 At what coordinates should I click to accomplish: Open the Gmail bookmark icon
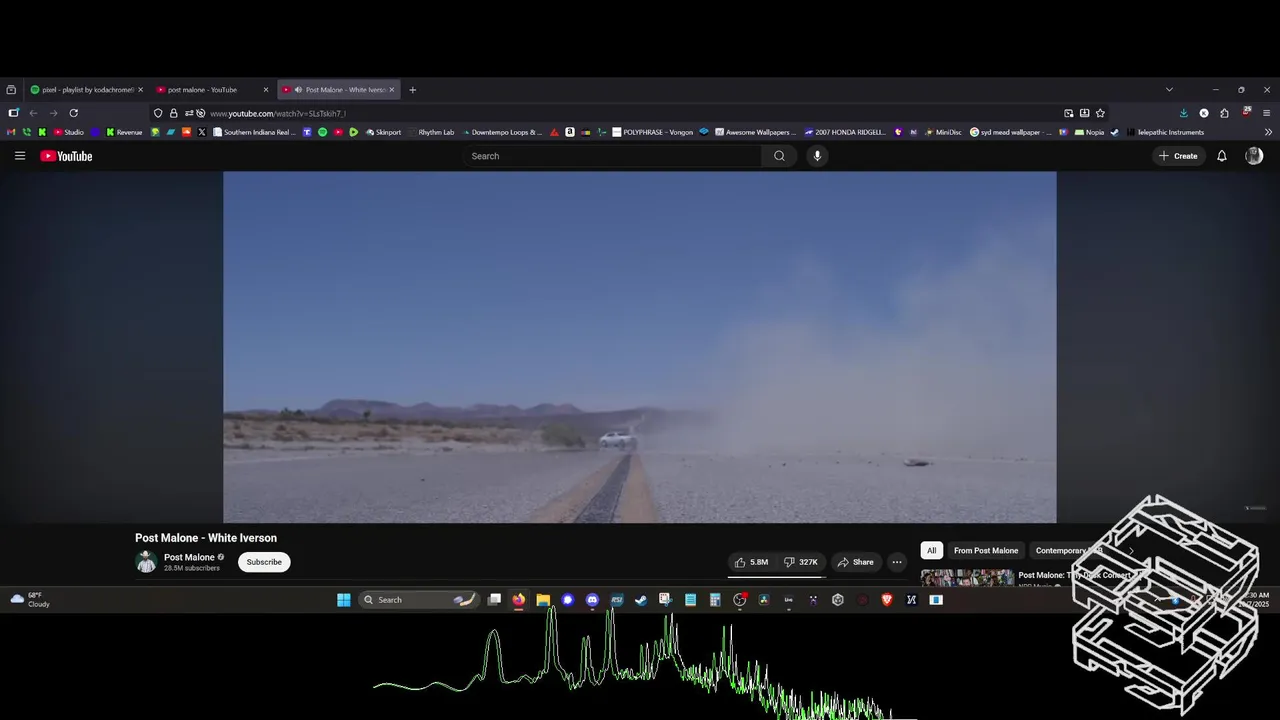(11, 132)
